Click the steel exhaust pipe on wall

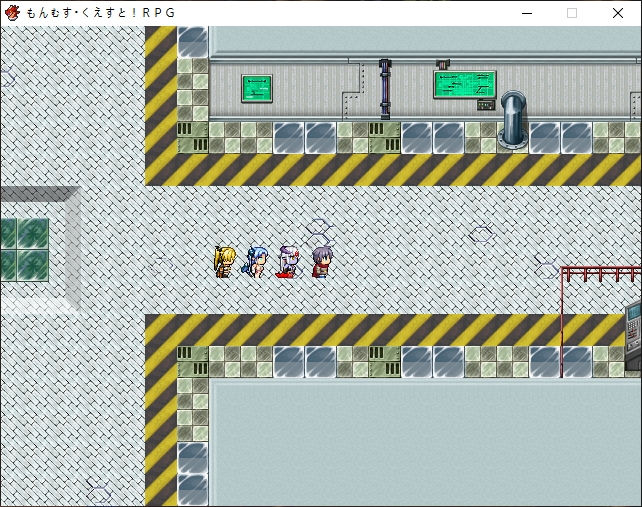coord(511,119)
